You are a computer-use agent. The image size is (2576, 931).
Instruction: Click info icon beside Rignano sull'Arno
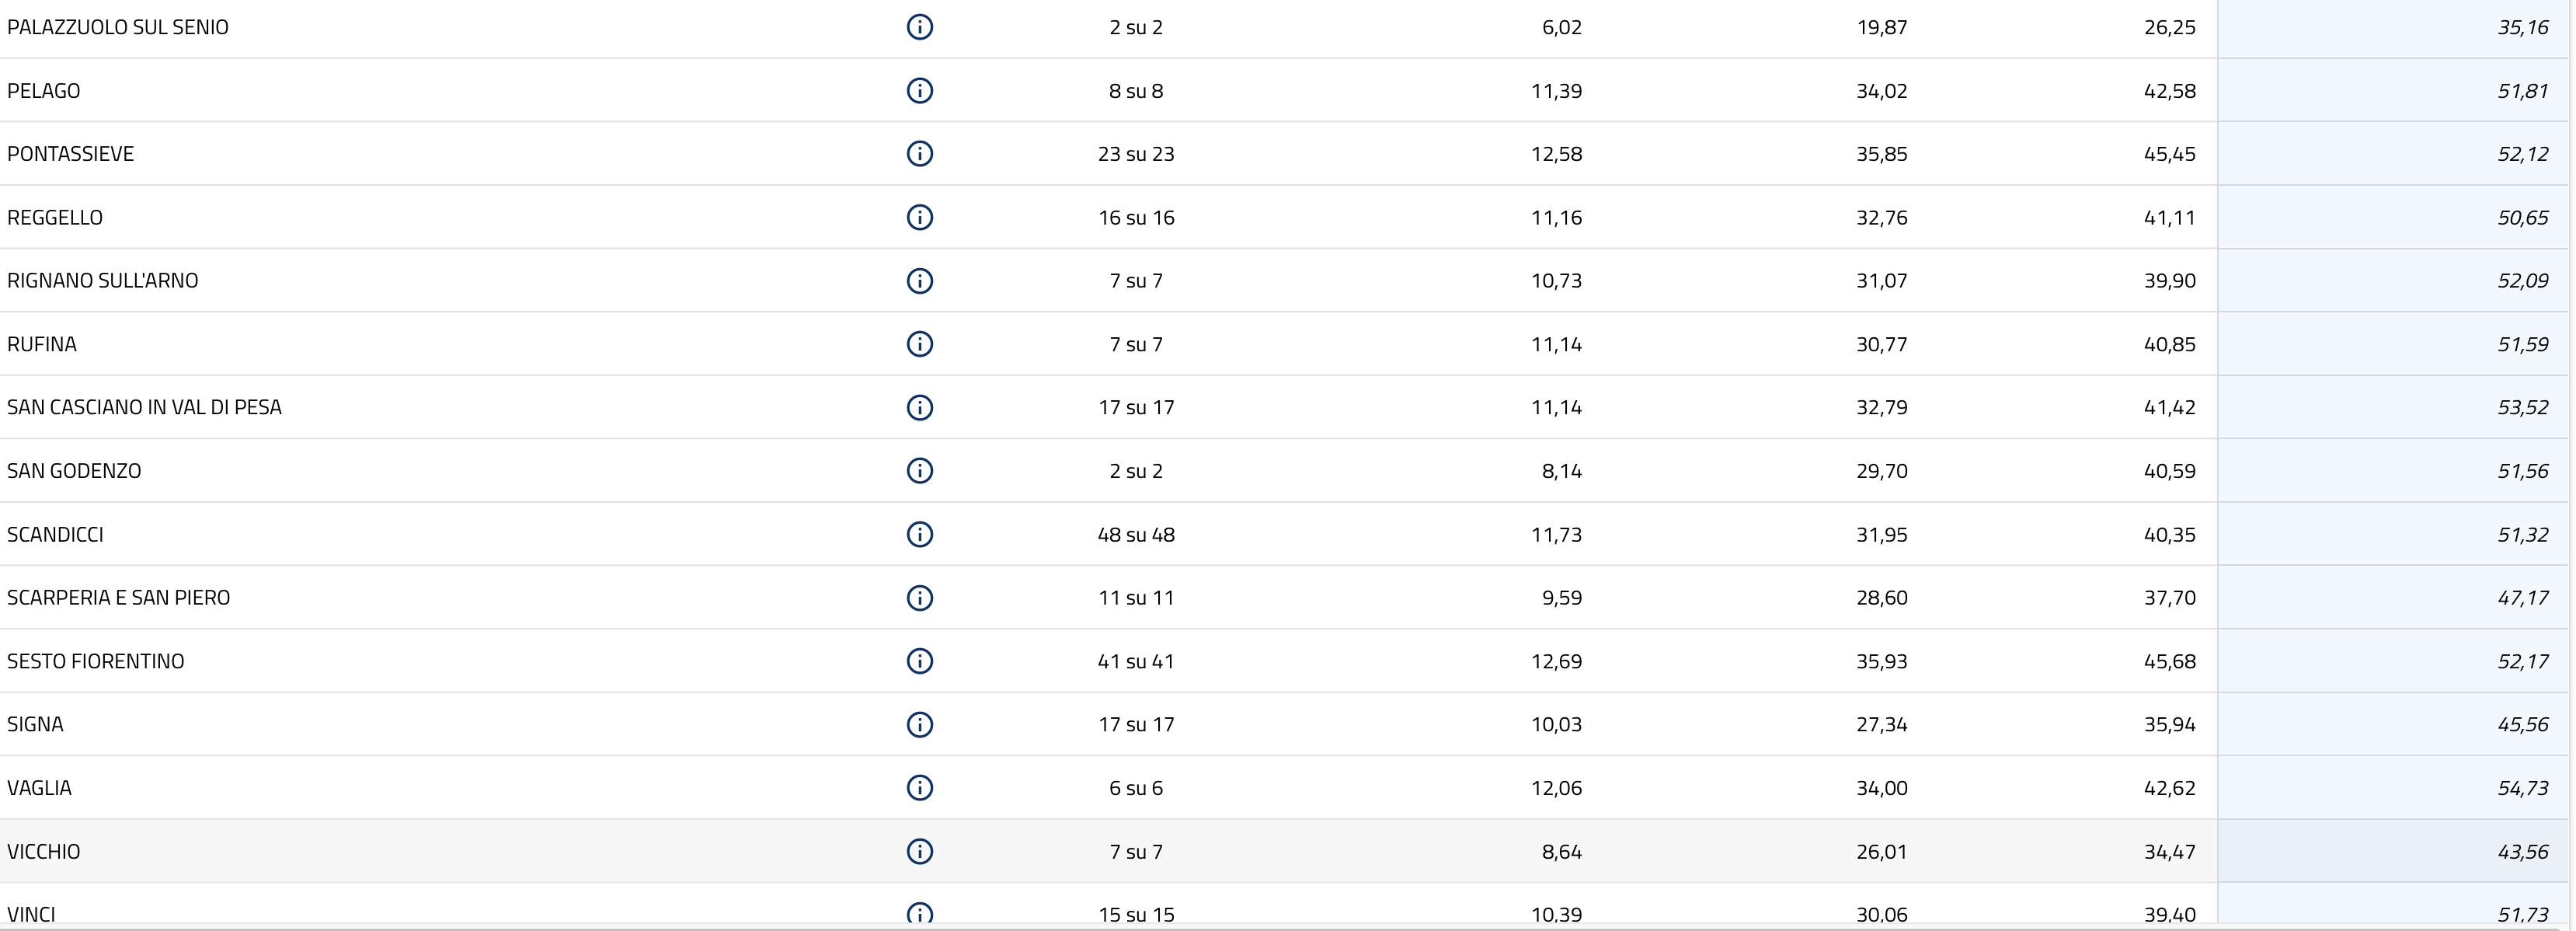919,281
